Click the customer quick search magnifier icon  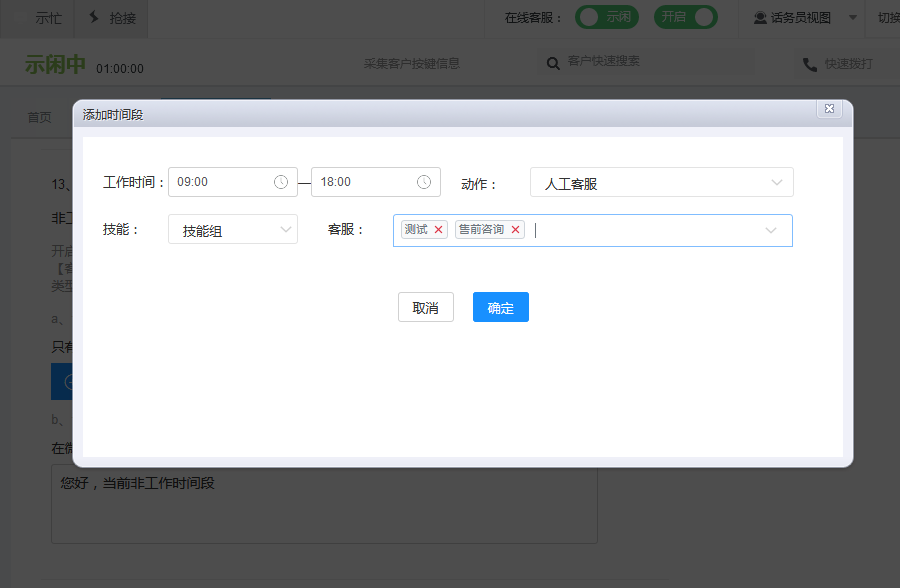[552, 63]
